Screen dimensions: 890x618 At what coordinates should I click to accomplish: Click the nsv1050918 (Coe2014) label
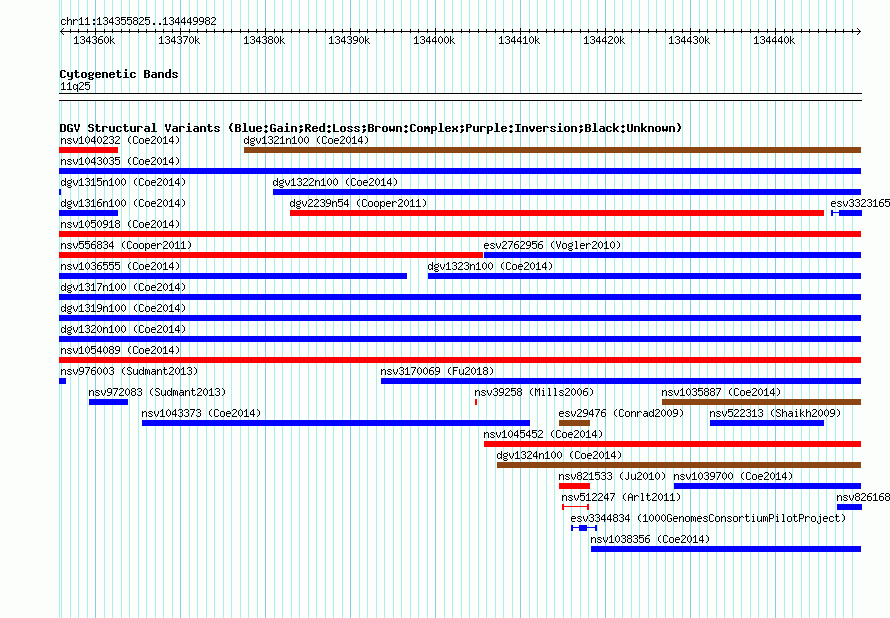[x=120, y=224]
